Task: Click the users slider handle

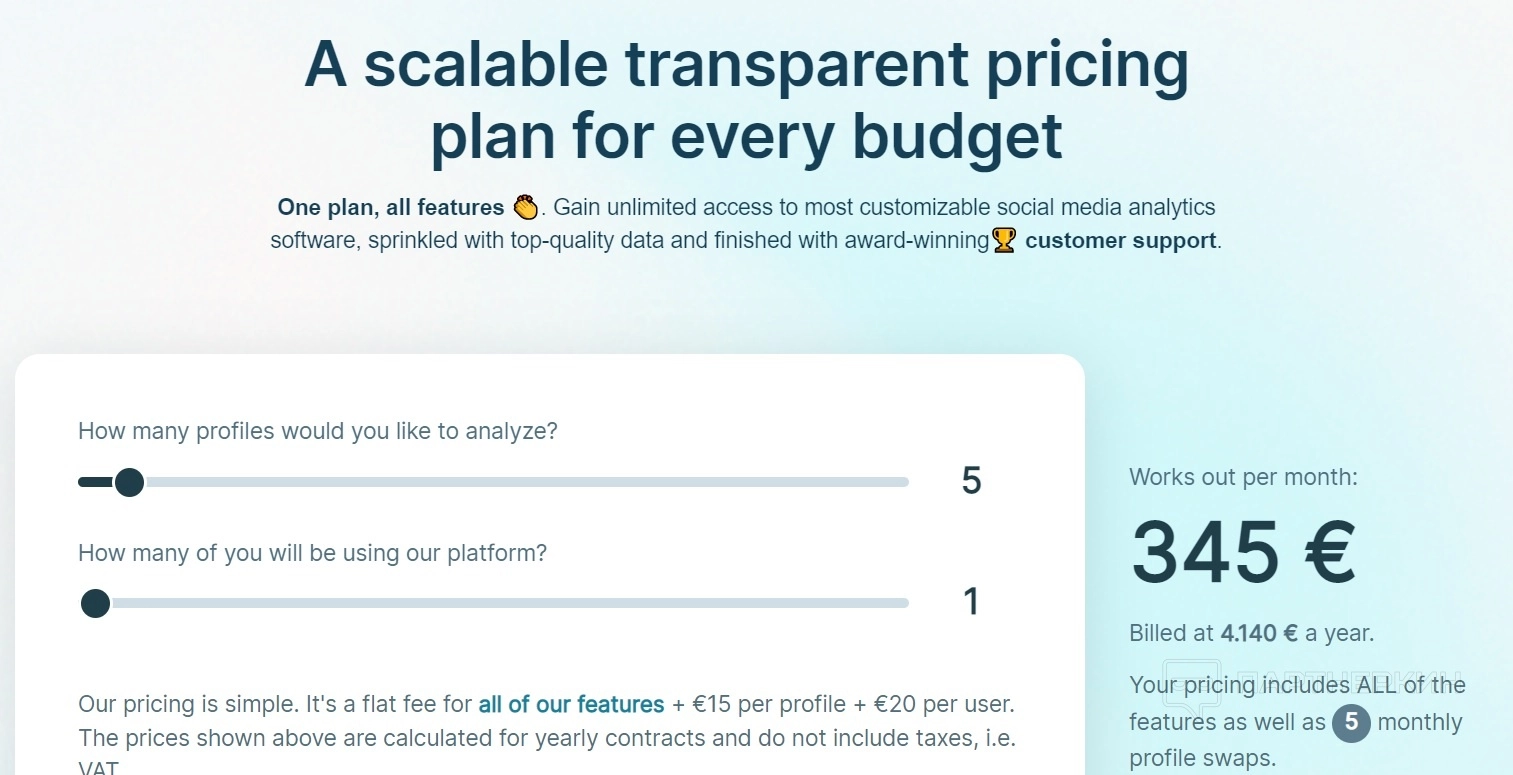Action: click(x=96, y=603)
